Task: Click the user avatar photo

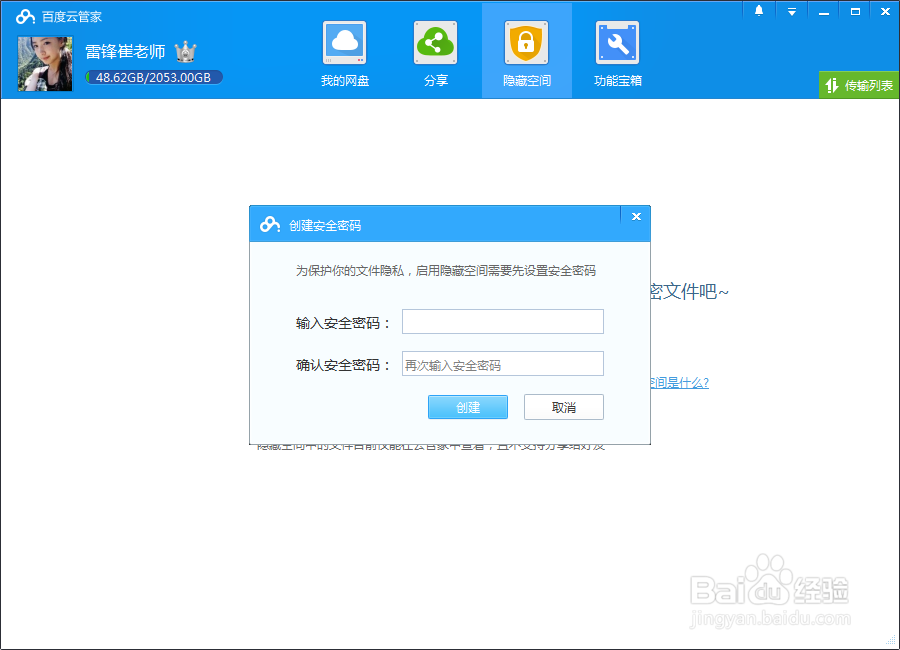Action: [45, 64]
